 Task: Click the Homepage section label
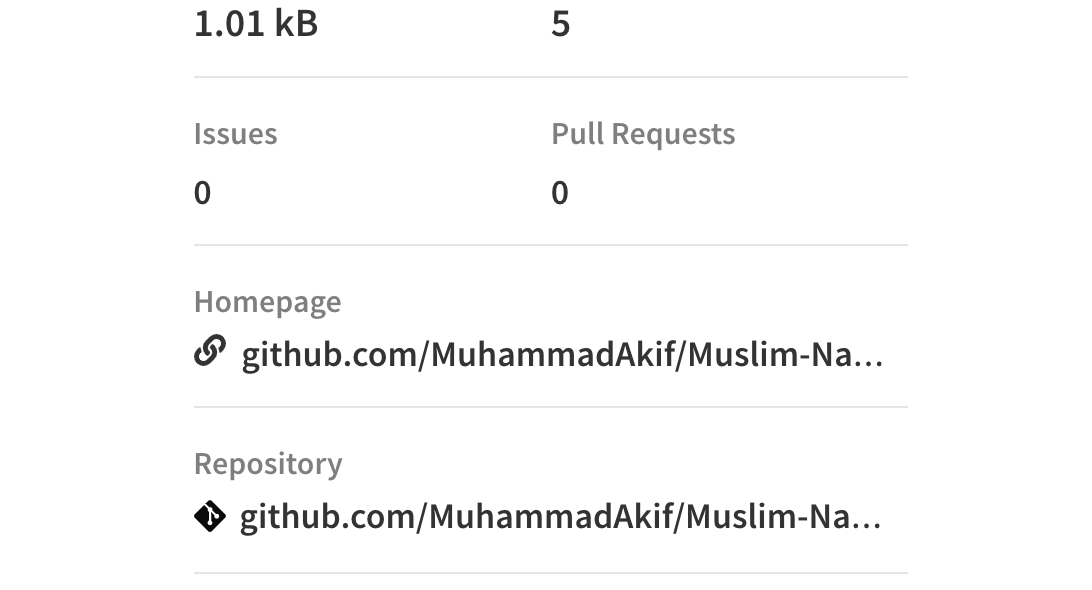coord(268,301)
